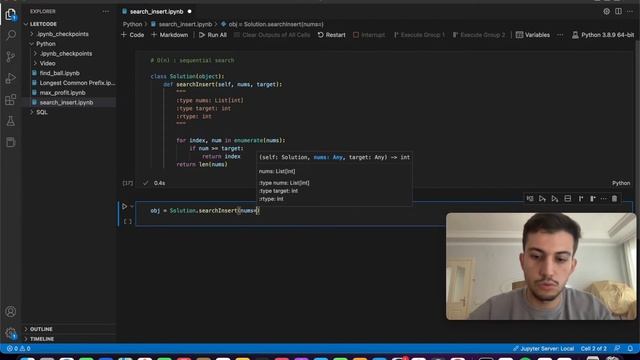This screenshot has height=360, width=640.
Task: Click obj = Solution.searchInsert breadcrumb item
Action: pyautogui.click(x=276, y=24)
